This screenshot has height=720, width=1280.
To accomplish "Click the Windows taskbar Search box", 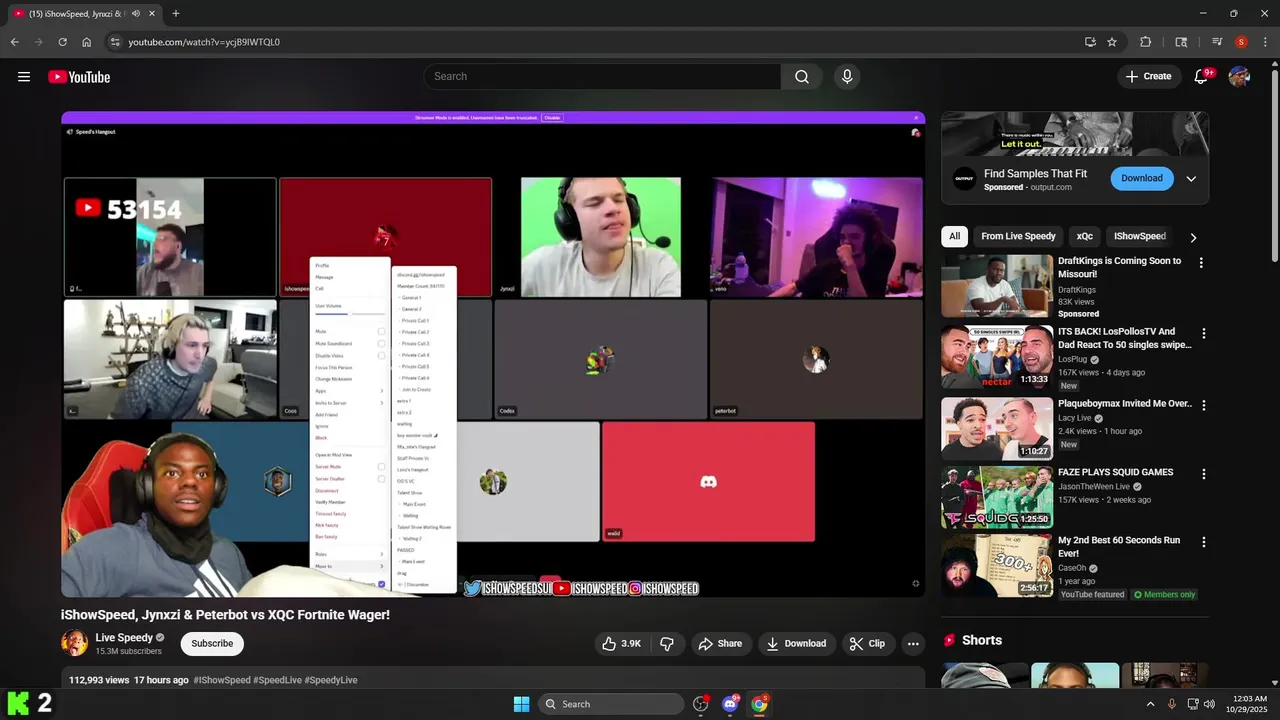I will click(611, 704).
